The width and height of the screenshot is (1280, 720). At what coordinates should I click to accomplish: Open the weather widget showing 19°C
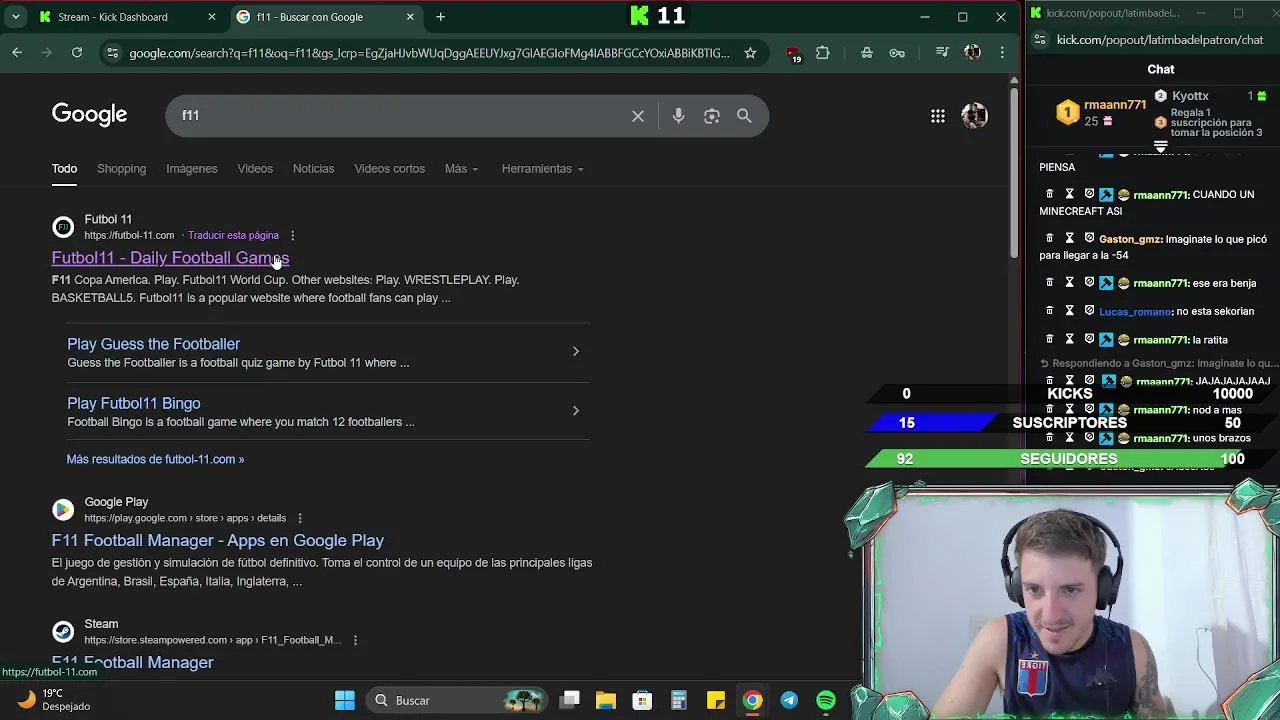[x=55, y=699]
